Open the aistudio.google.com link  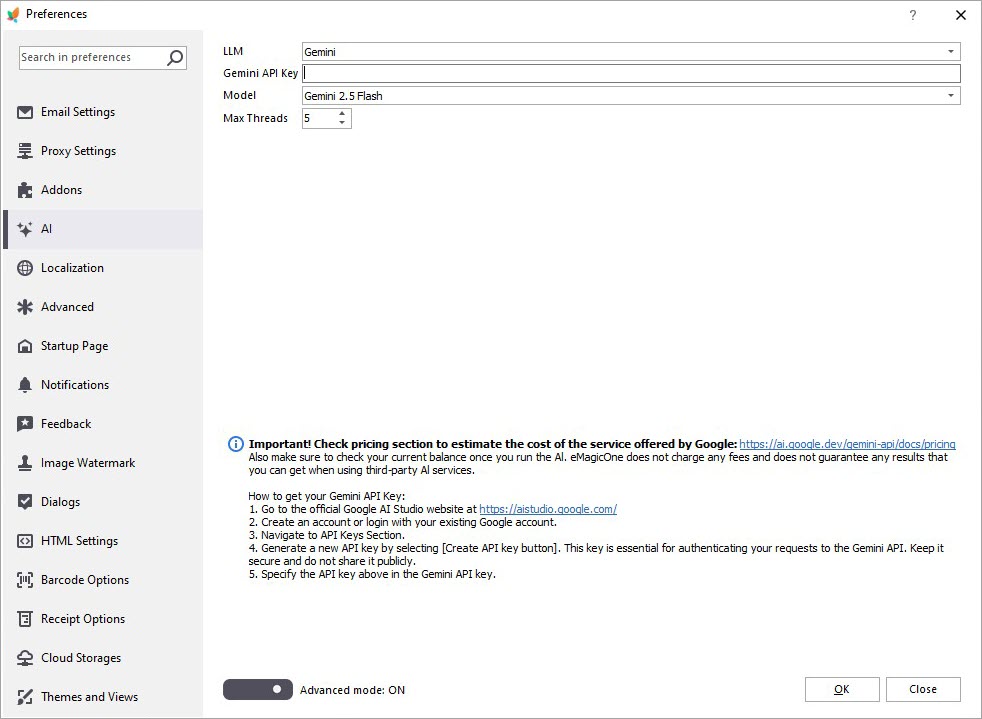click(548, 509)
